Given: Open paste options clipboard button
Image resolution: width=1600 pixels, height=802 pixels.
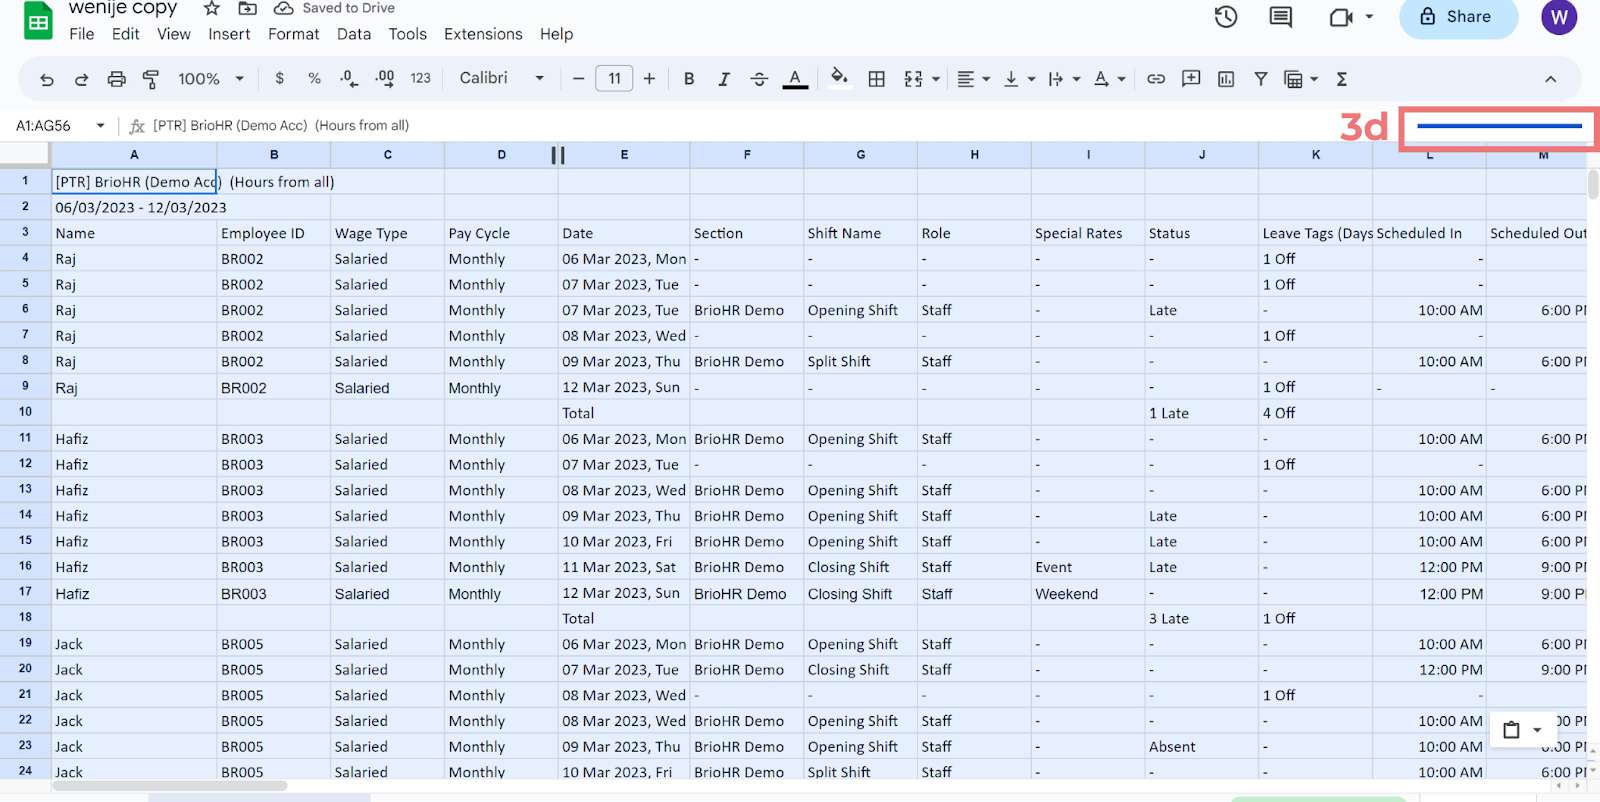Looking at the screenshot, I should pos(1522,730).
